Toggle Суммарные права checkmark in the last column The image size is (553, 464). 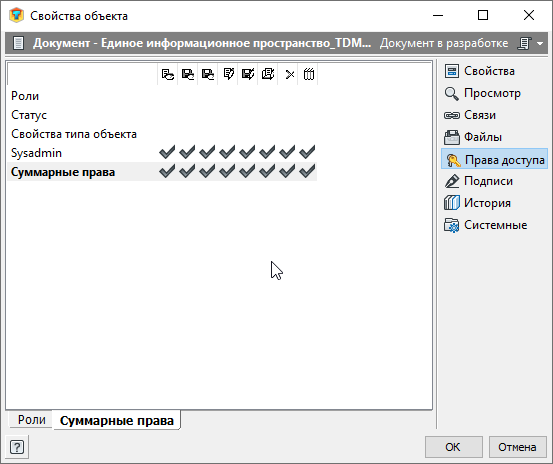click(307, 171)
